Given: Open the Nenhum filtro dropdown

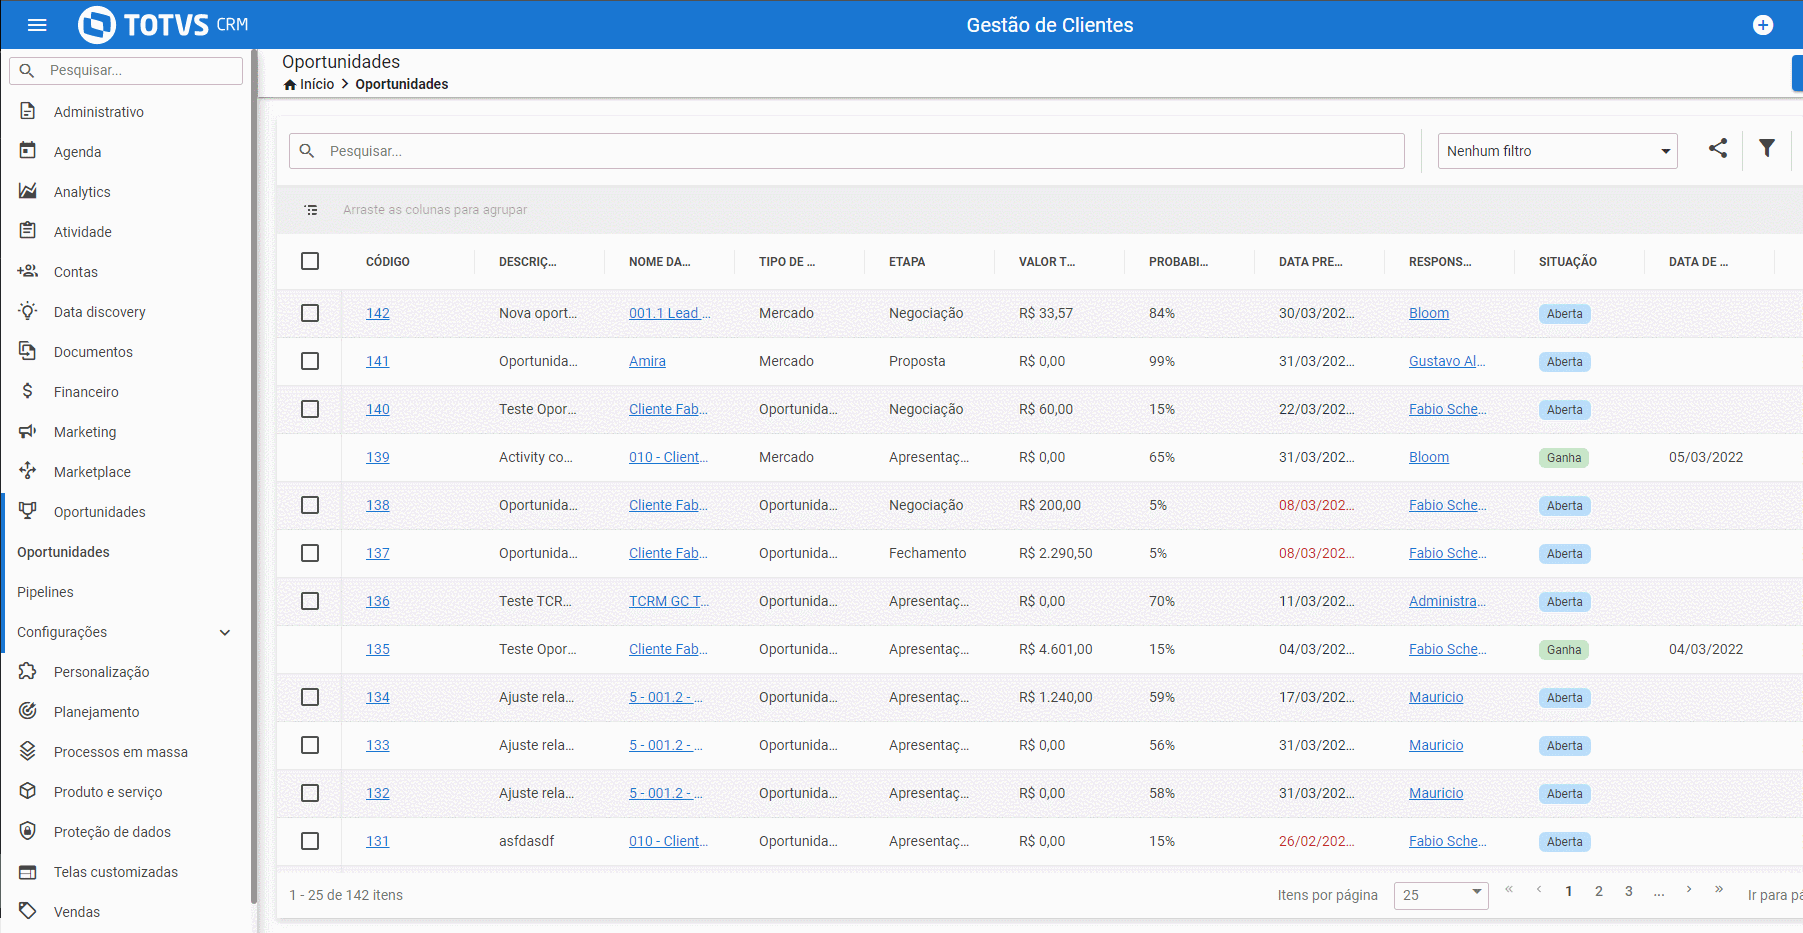Looking at the screenshot, I should [x=1557, y=151].
